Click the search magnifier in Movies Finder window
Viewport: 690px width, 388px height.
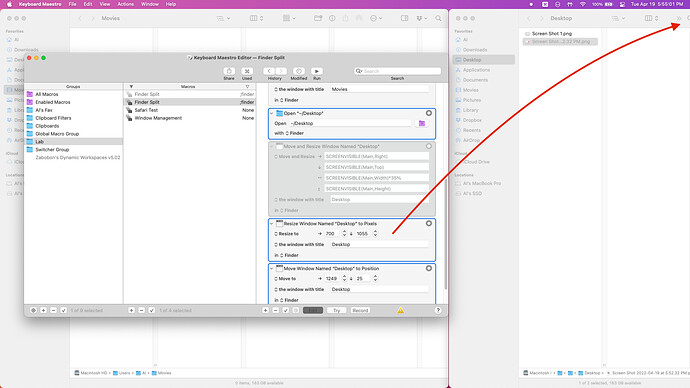point(438,18)
